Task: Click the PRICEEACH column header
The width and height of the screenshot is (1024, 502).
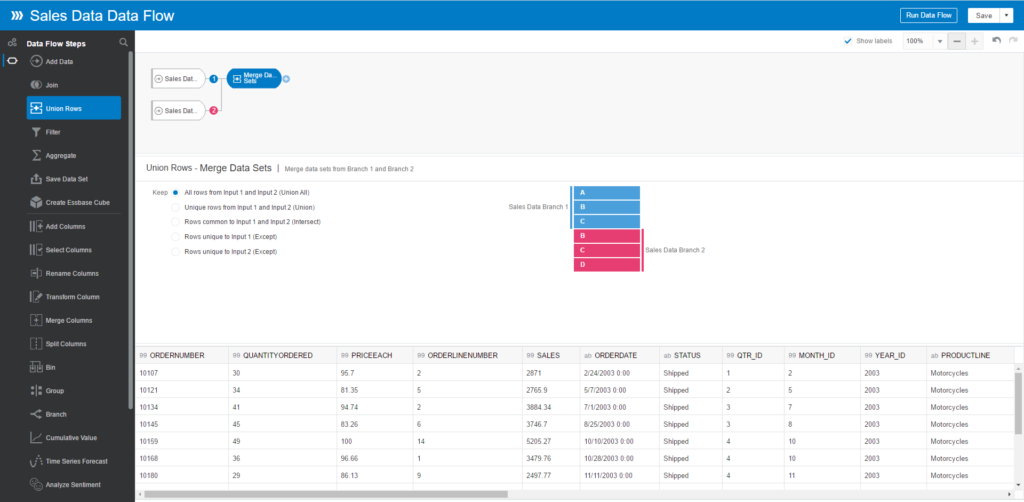Action: (374, 355)
